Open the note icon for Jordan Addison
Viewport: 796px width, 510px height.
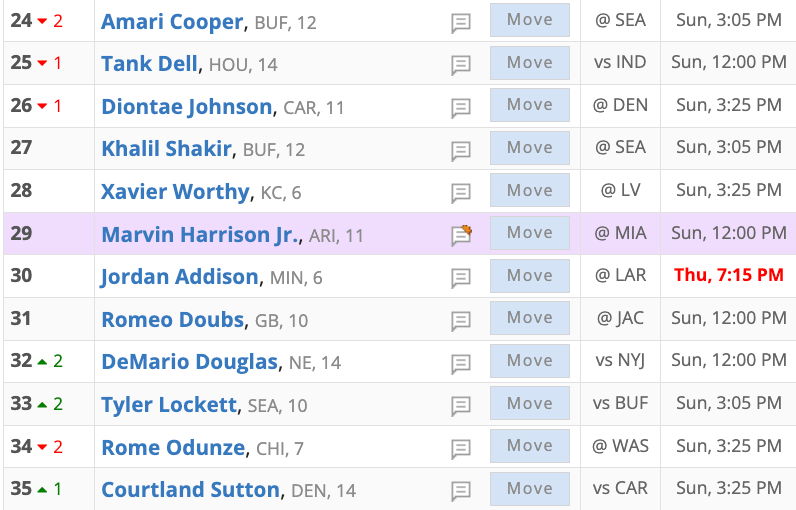461,278
